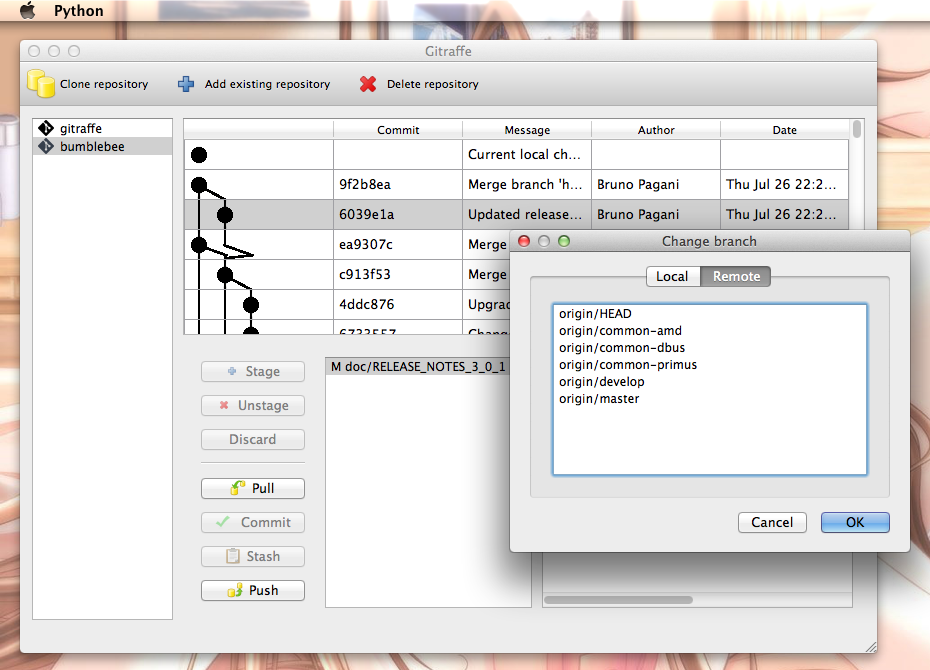Screen dimensions: 930x670
Task: Confirm branch change with OK
Action: coord(855,522)
